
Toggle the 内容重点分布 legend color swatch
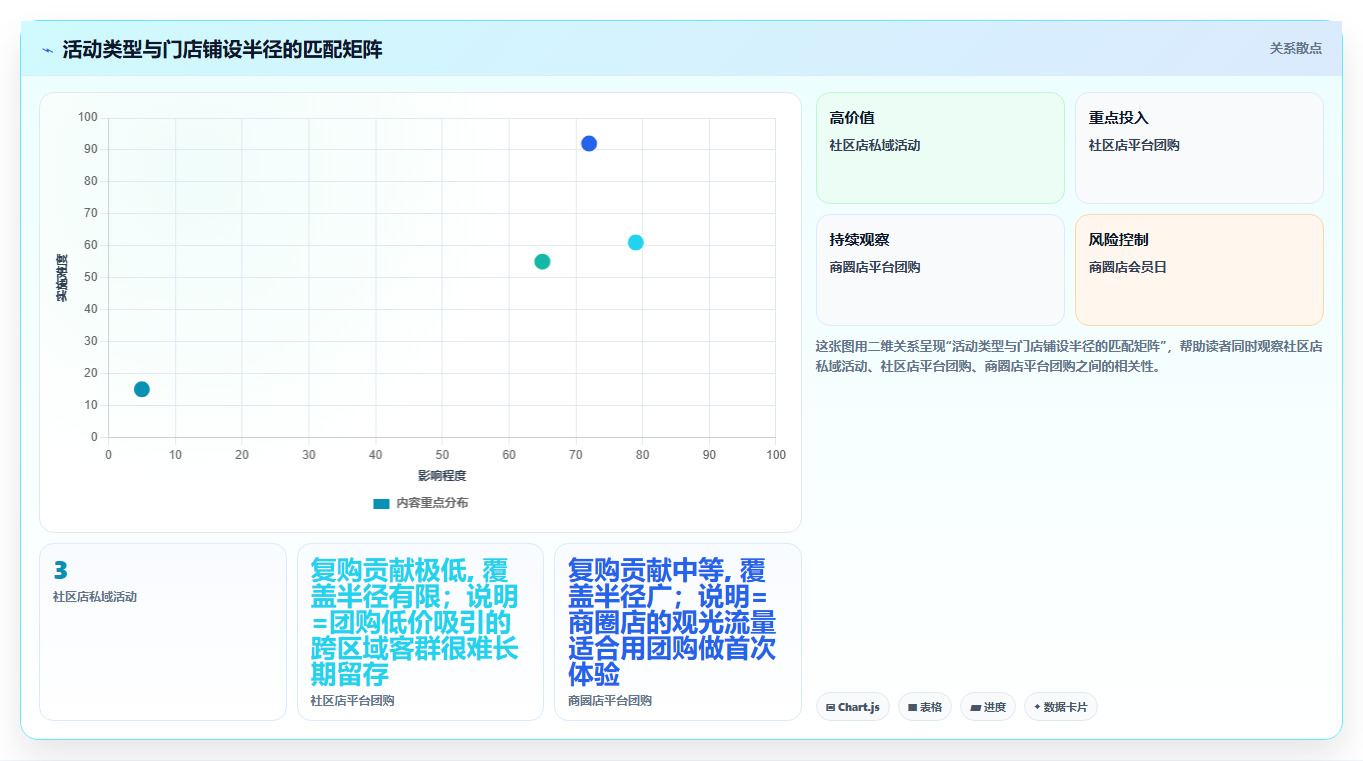click(381, 503)
